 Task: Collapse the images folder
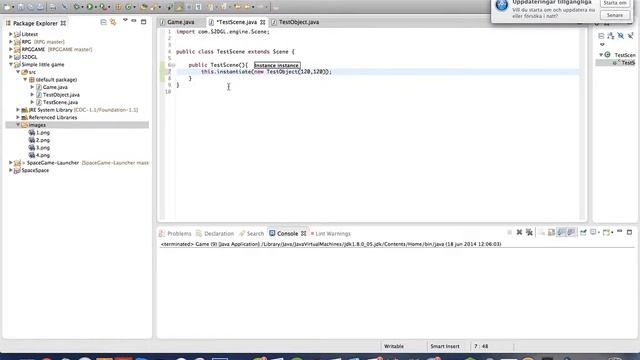click(x=18, y=125)
